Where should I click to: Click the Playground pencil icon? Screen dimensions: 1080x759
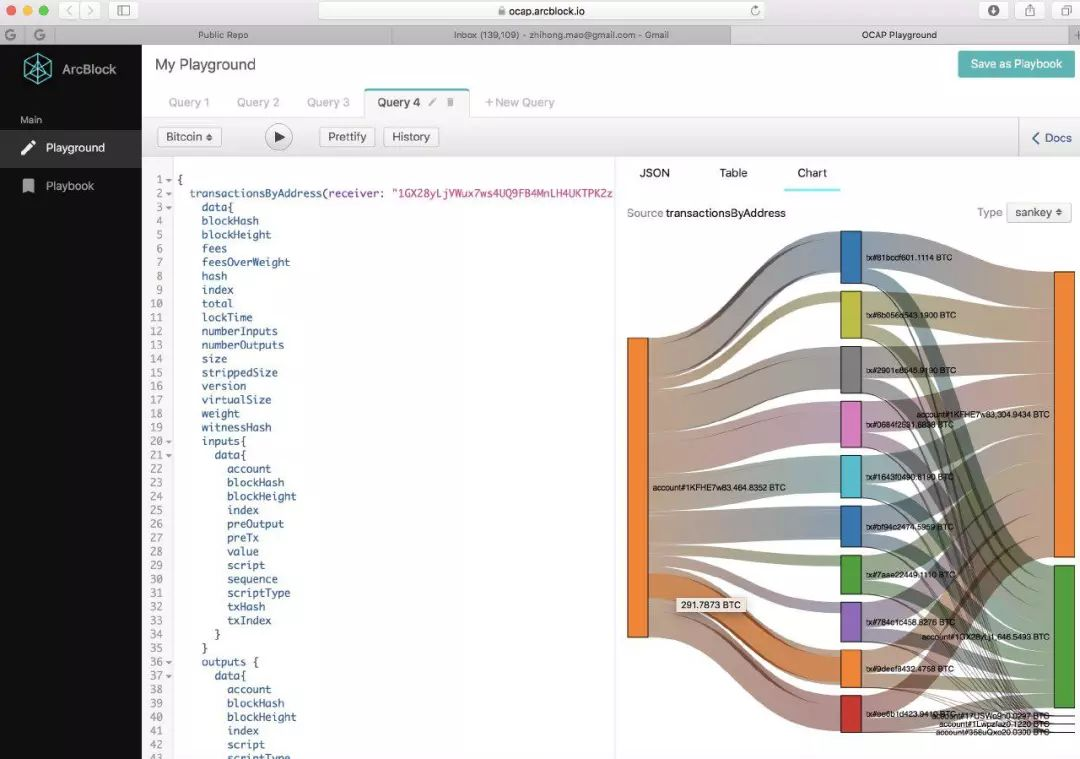click(28, 147)
